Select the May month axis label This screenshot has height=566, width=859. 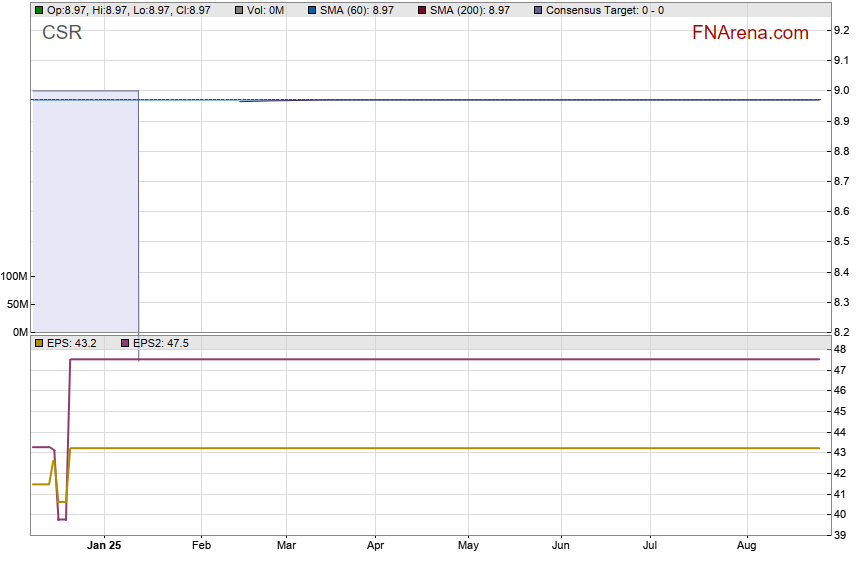pyautogui.click(x=468, y=546)
